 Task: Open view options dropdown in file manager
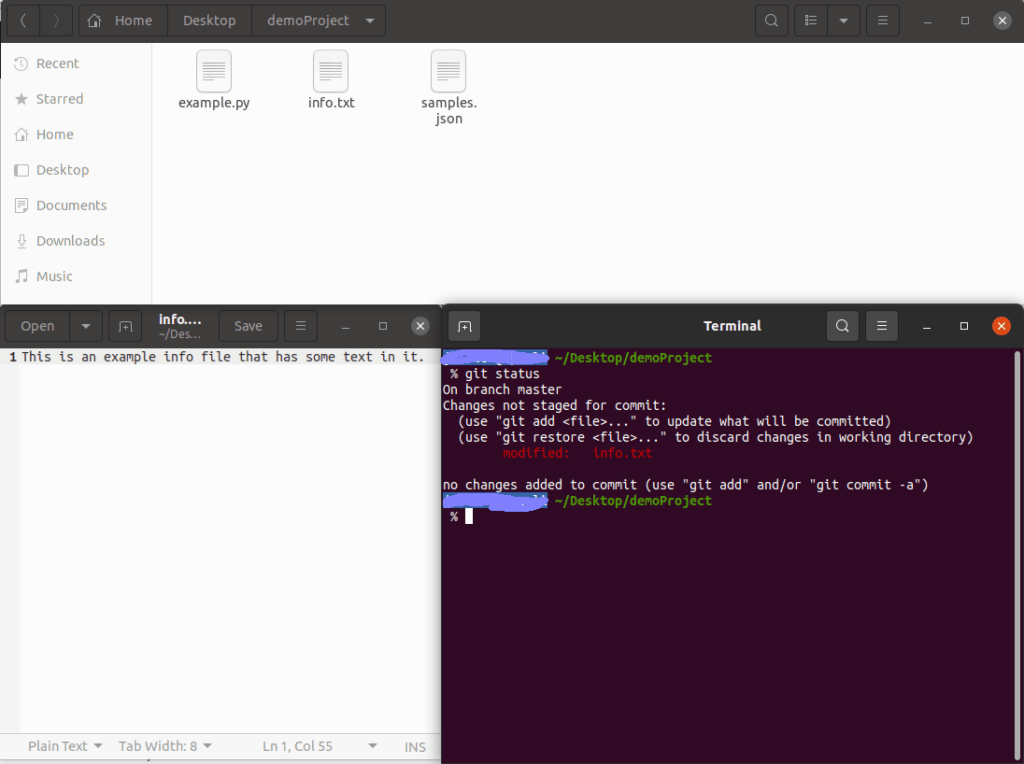(x=844, y=20)
